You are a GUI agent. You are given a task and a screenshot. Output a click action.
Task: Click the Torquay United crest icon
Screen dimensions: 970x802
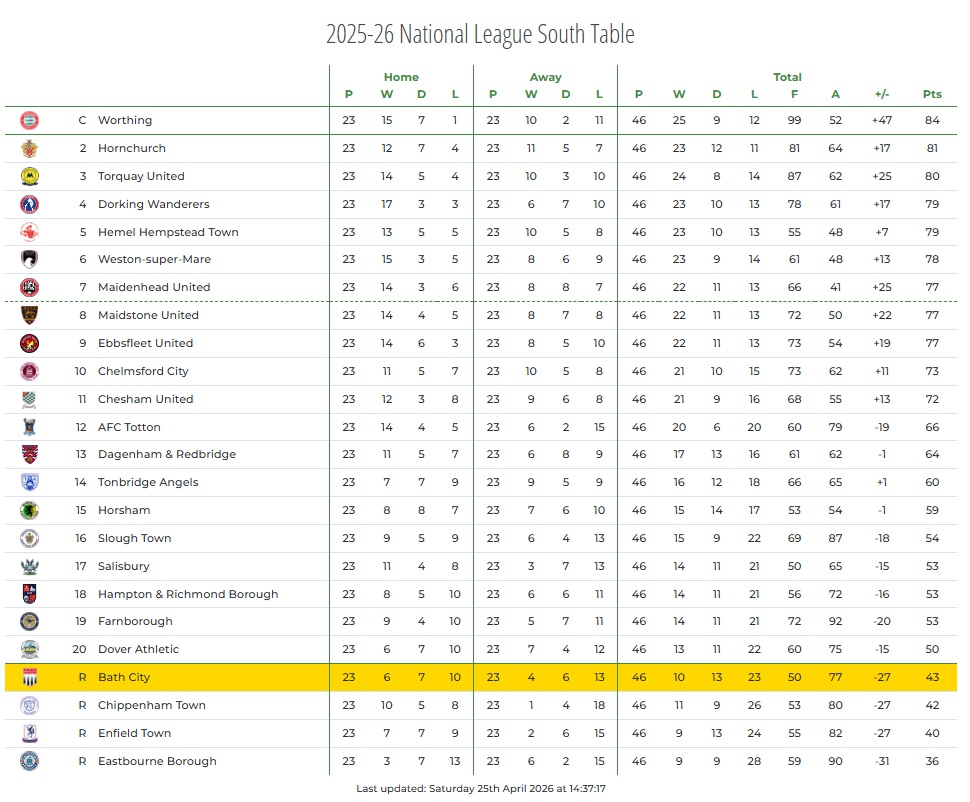coord(30,176)
